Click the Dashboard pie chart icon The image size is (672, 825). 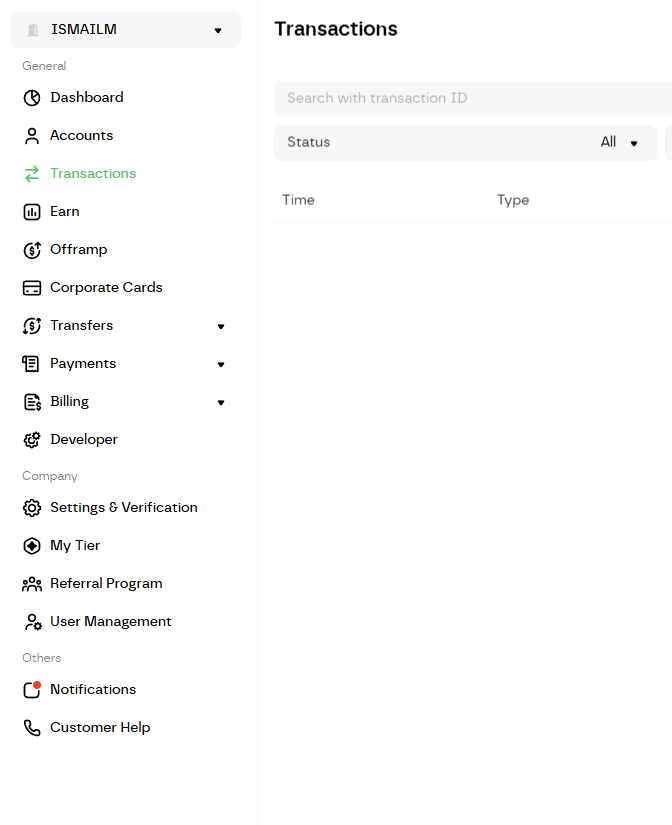(x=32, y=98)
